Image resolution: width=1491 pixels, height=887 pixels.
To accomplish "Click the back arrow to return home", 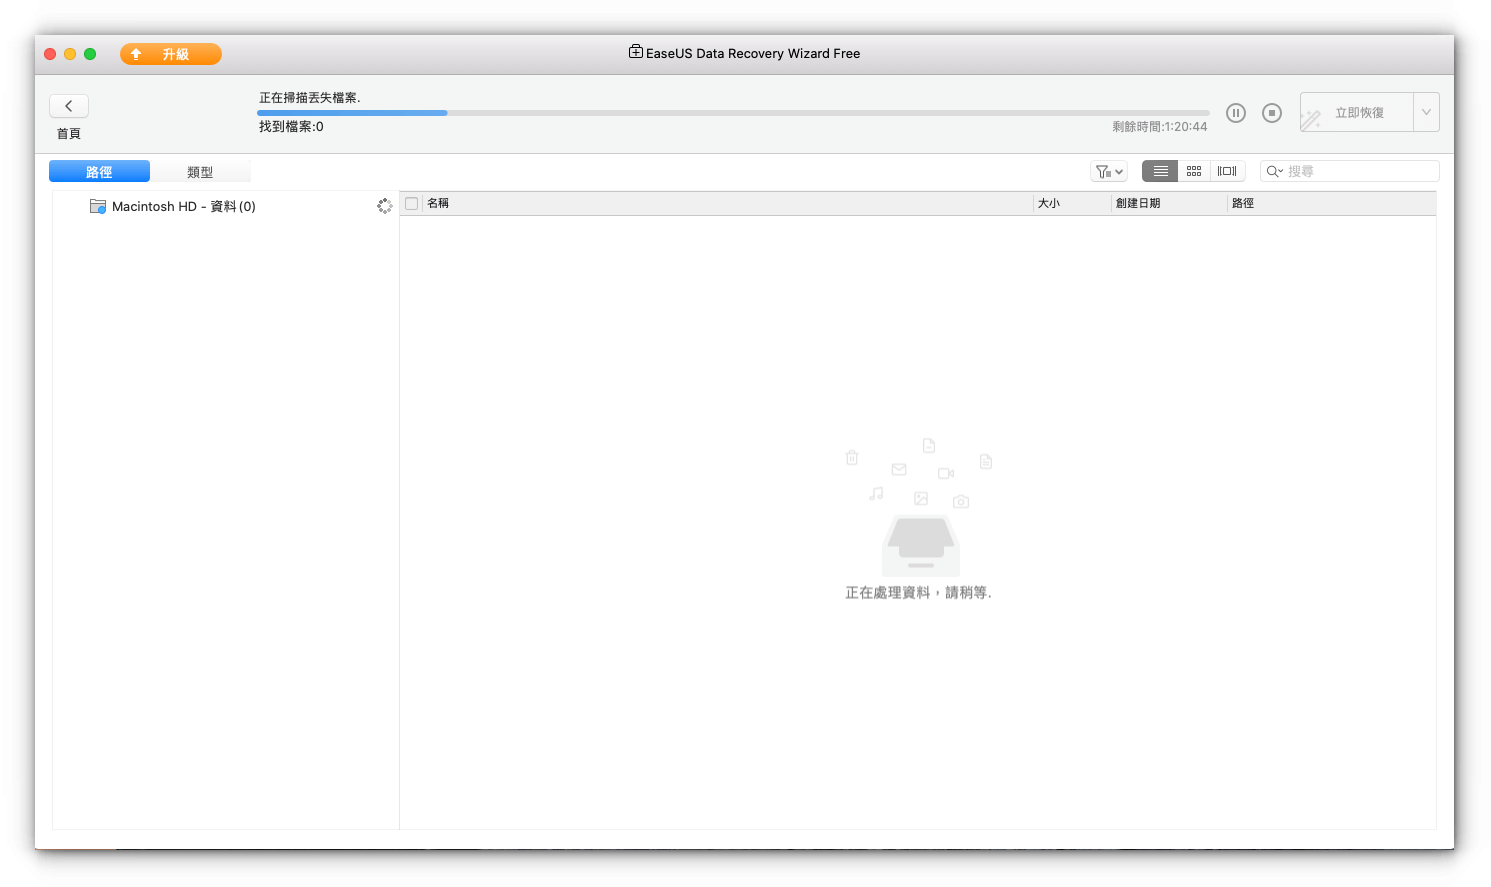I will click(69, 106).
